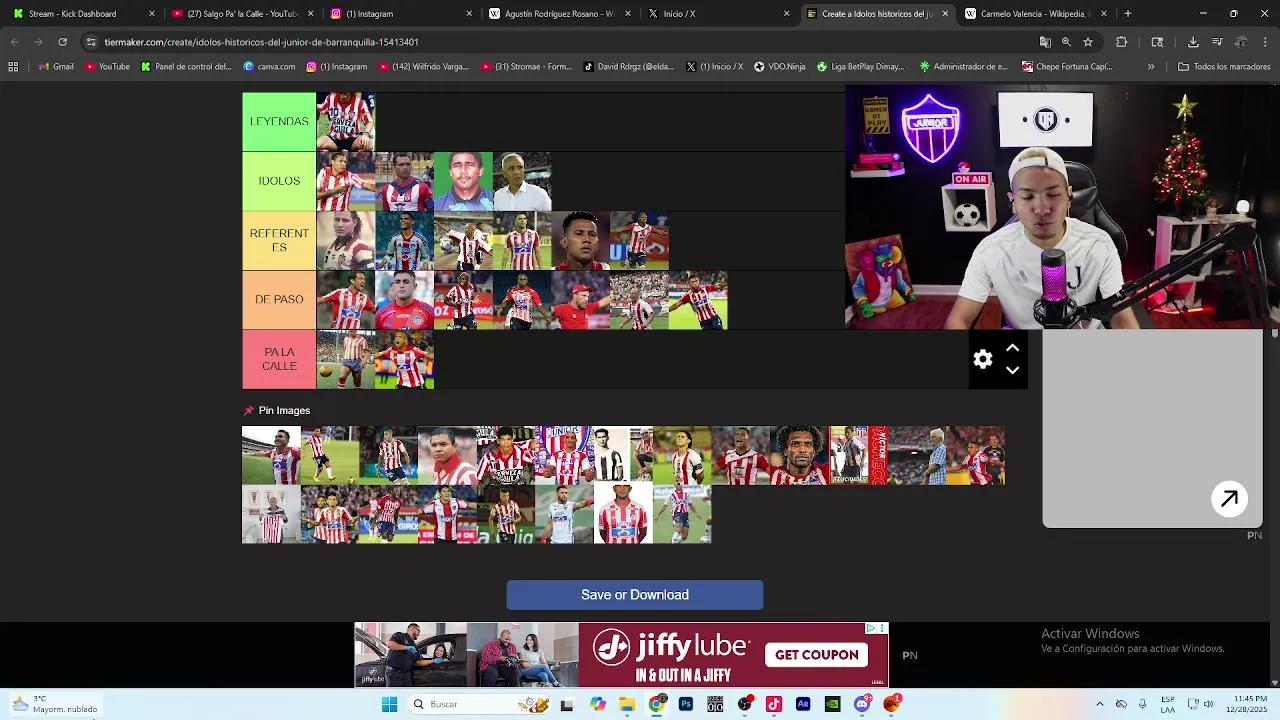Open browser extensions puzzle icon
Viewport: 1280px width, 720px height.
pyautogui.click(x=1121, y=42)
